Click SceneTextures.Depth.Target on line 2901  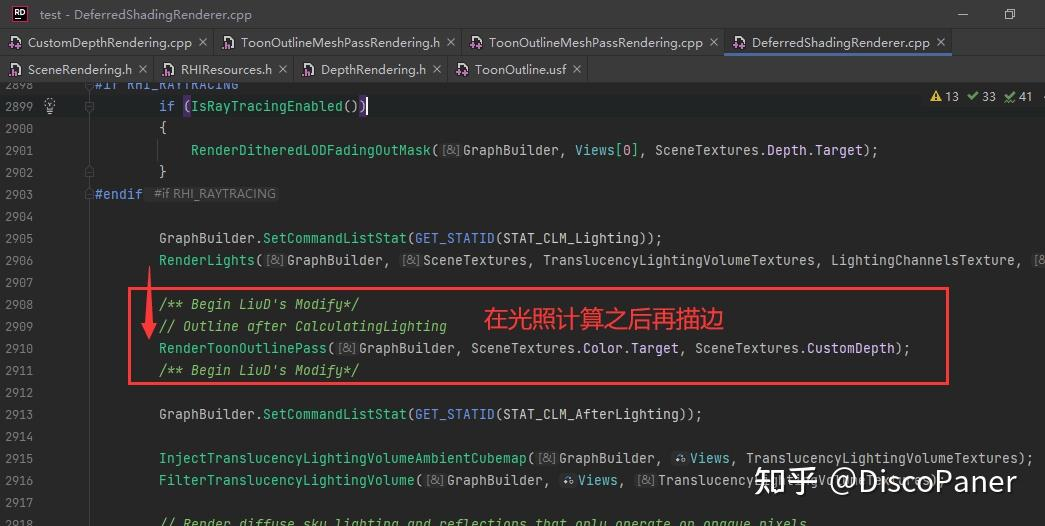758,150
